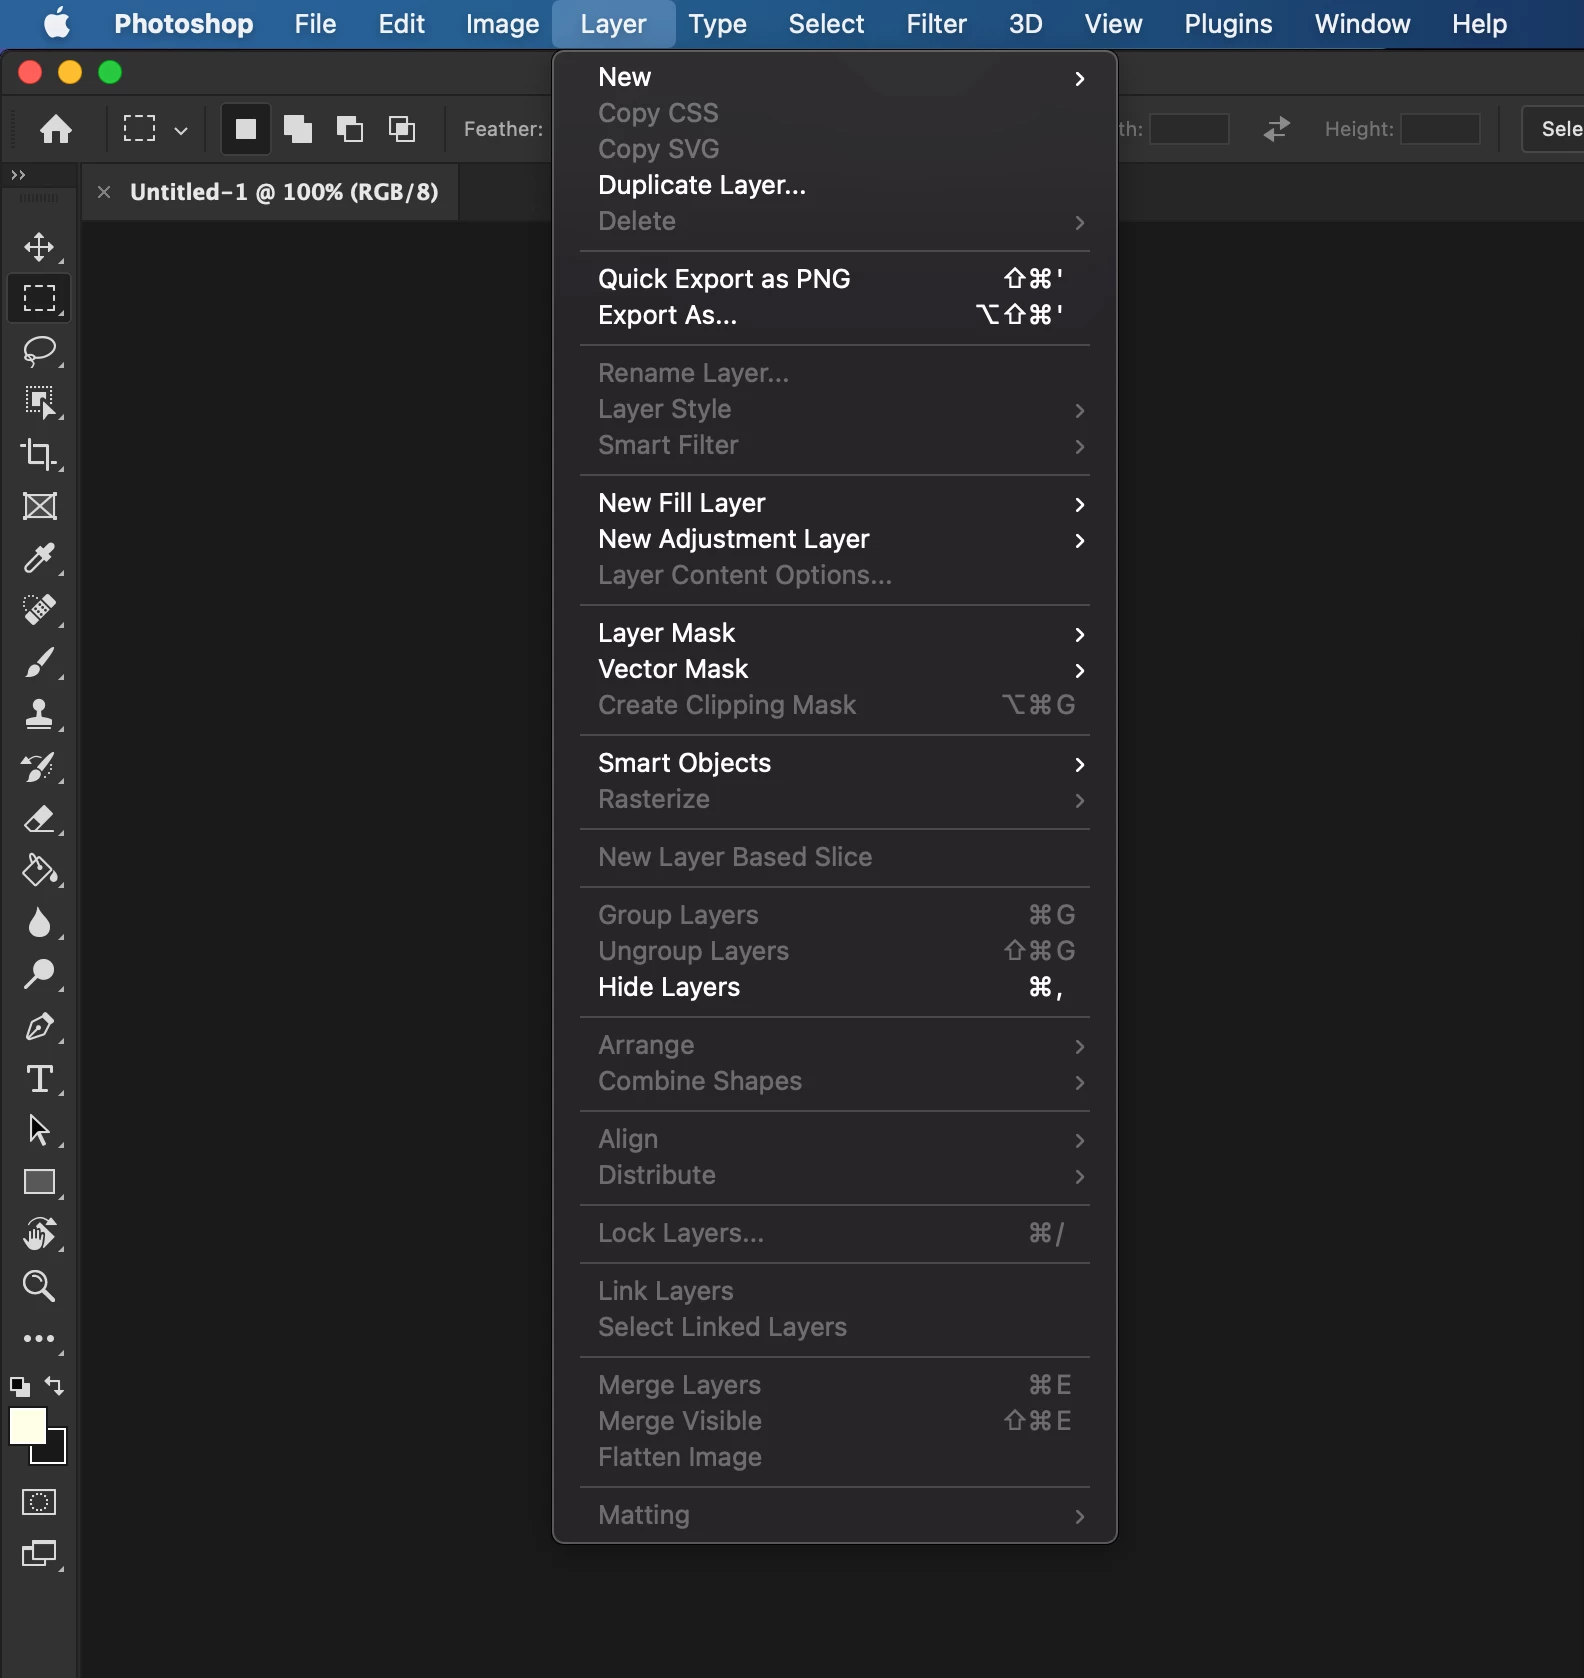1584x1678 pixels.
Task: Select the Path Selection tool
Action: pyautogui.click(x=39, y=1131)
